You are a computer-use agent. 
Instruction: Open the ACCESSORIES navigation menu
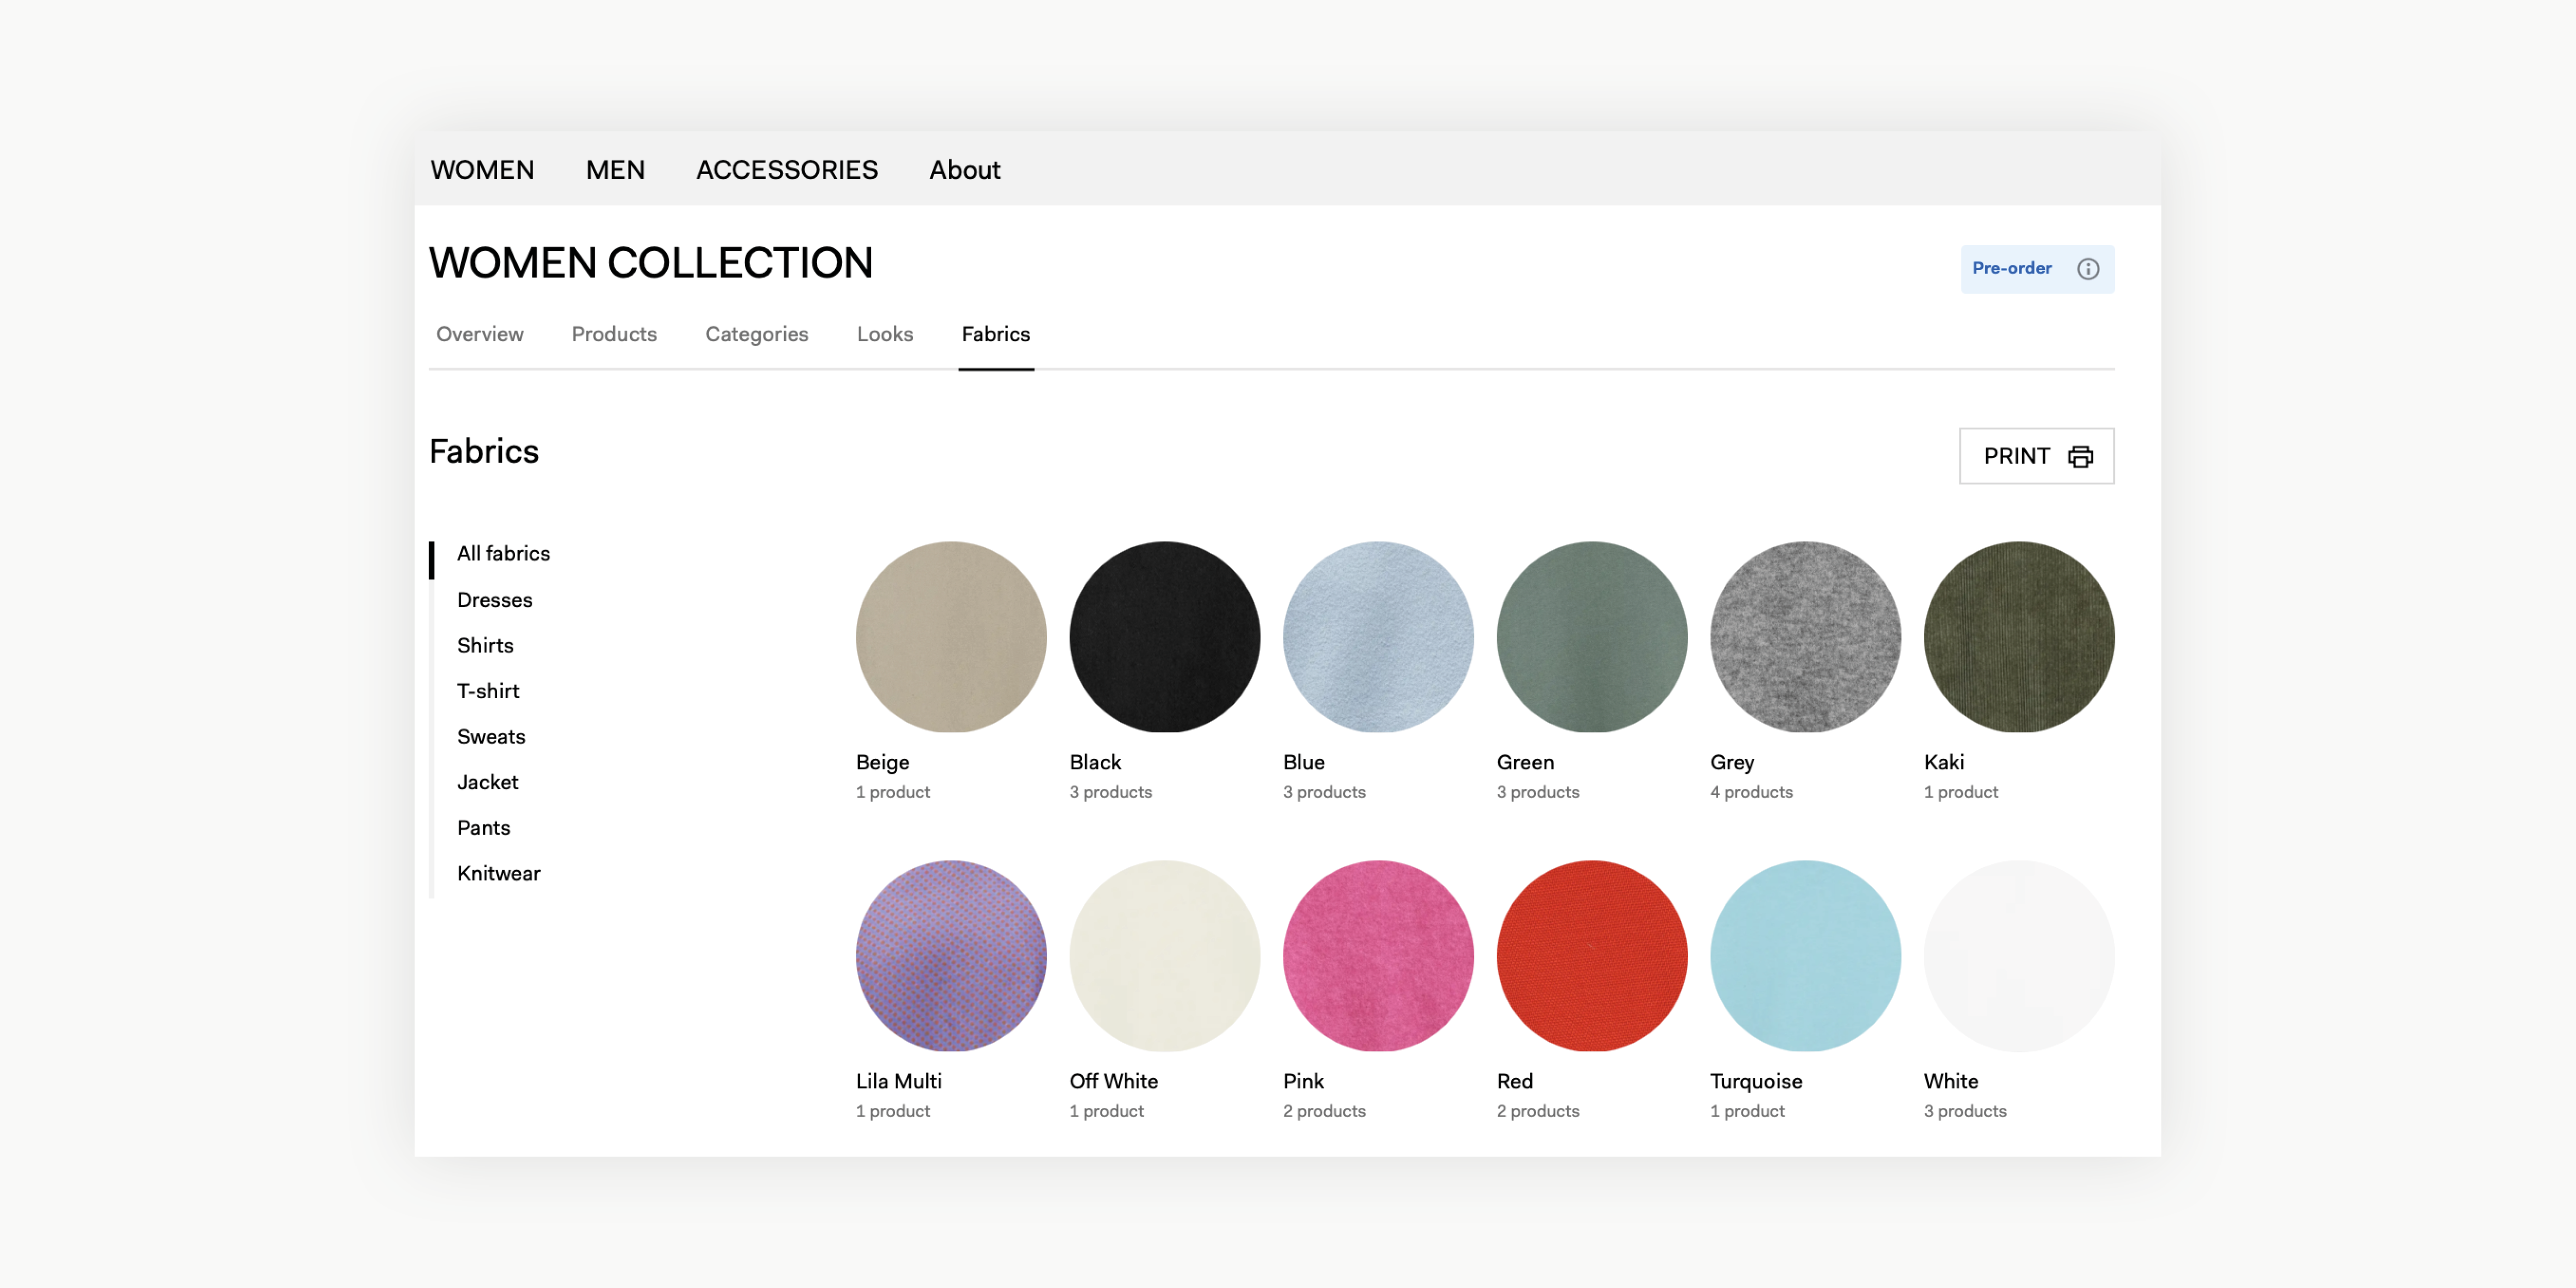coord(787,169)
